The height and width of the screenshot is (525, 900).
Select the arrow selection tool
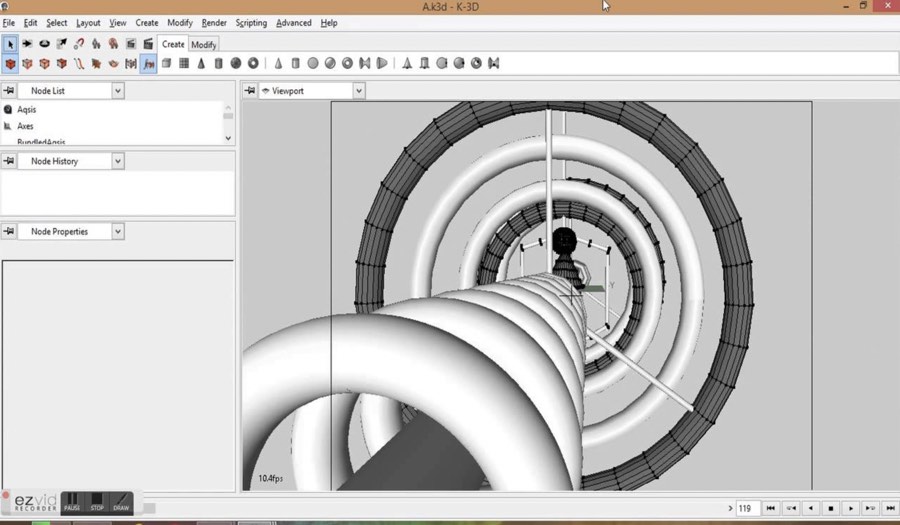click(x=10, y=44)
